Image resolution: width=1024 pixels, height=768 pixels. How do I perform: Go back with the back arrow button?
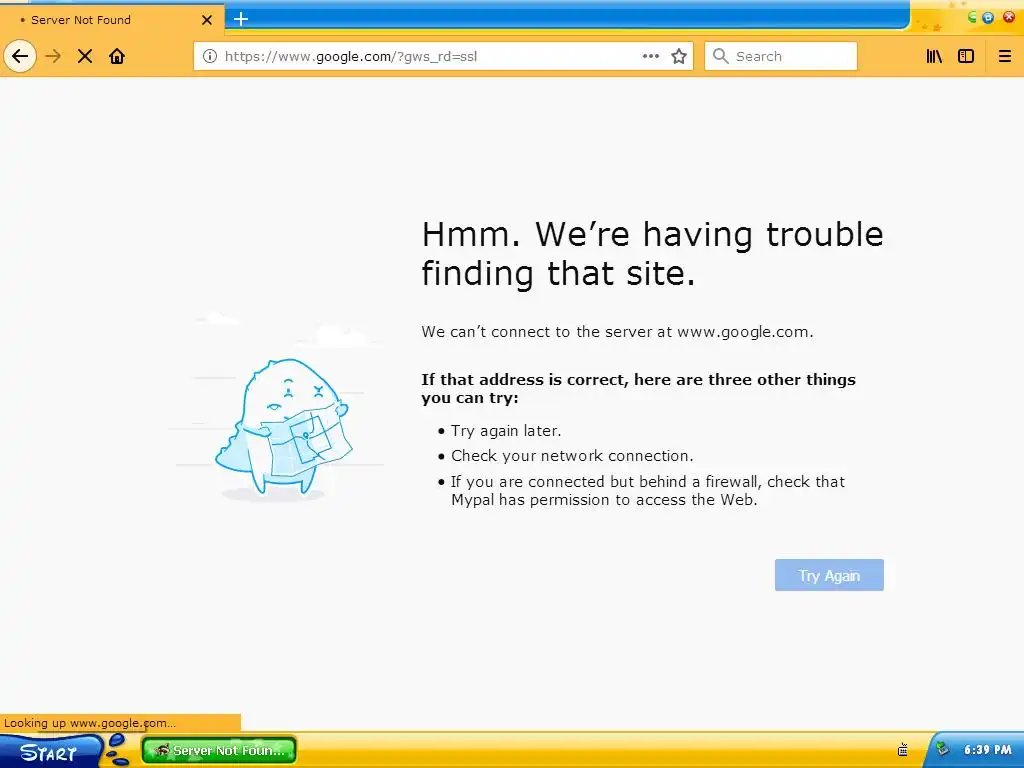(20, 56)
